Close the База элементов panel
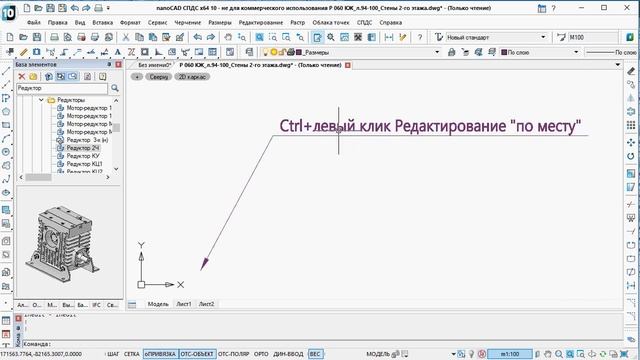The width and height of the screenshot is (640, 360). [118, 64]
